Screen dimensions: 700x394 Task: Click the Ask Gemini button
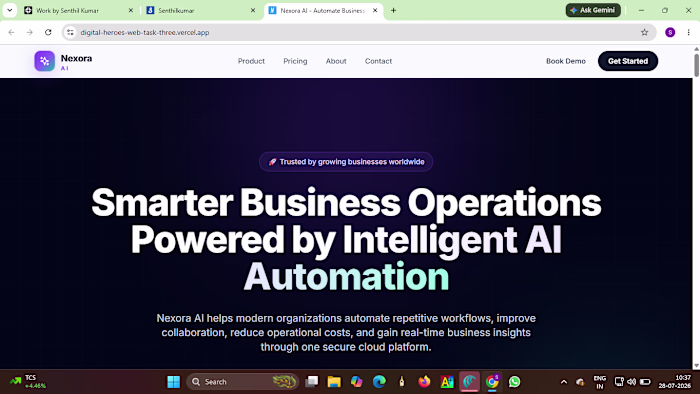pyautogui.click(x=593, y=10)
